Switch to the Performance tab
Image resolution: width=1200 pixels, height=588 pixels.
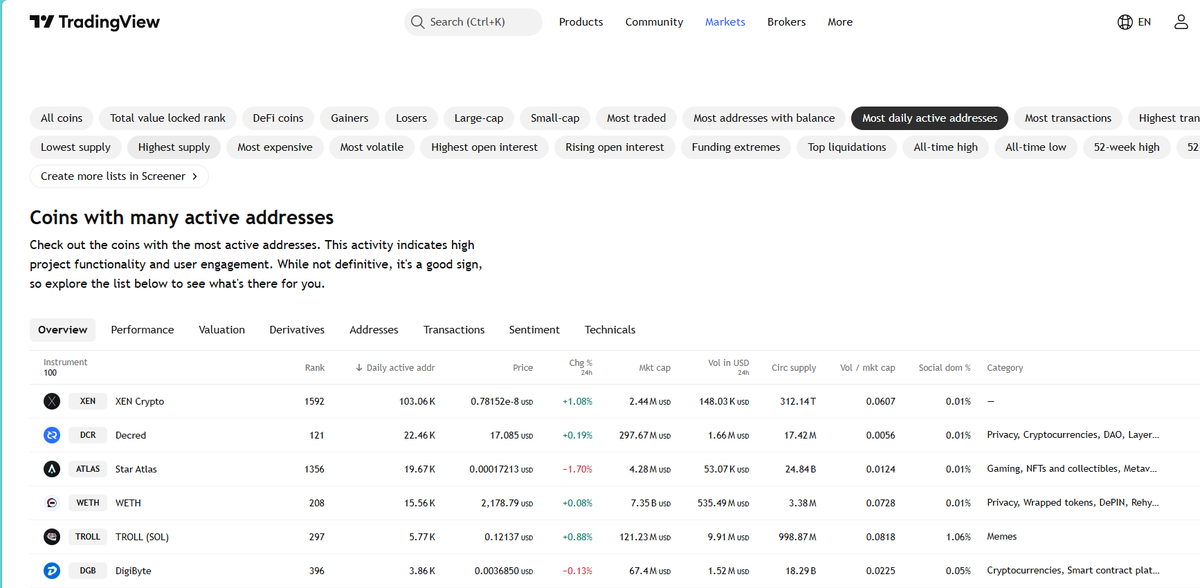142,329
